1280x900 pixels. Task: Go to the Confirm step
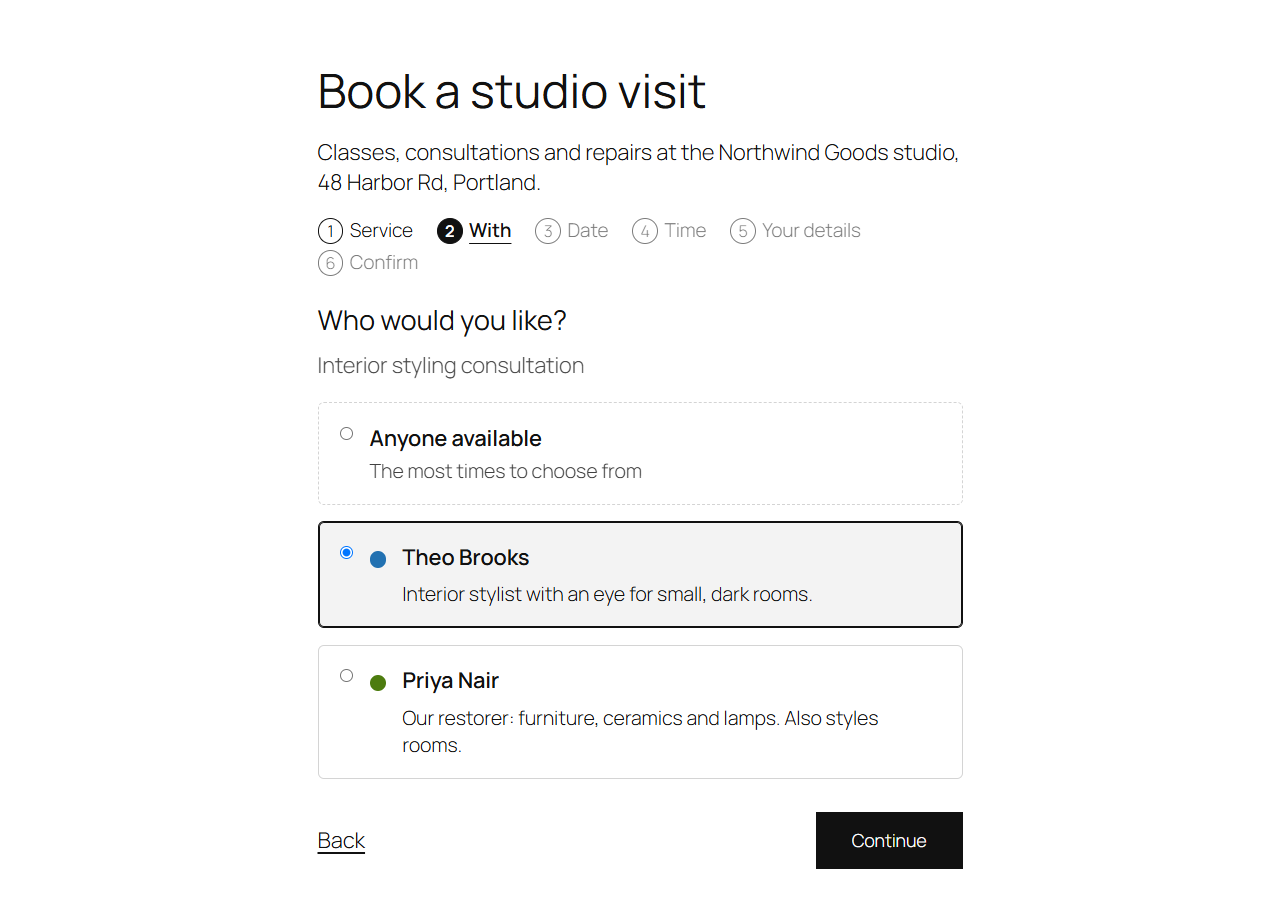[368, 263]
